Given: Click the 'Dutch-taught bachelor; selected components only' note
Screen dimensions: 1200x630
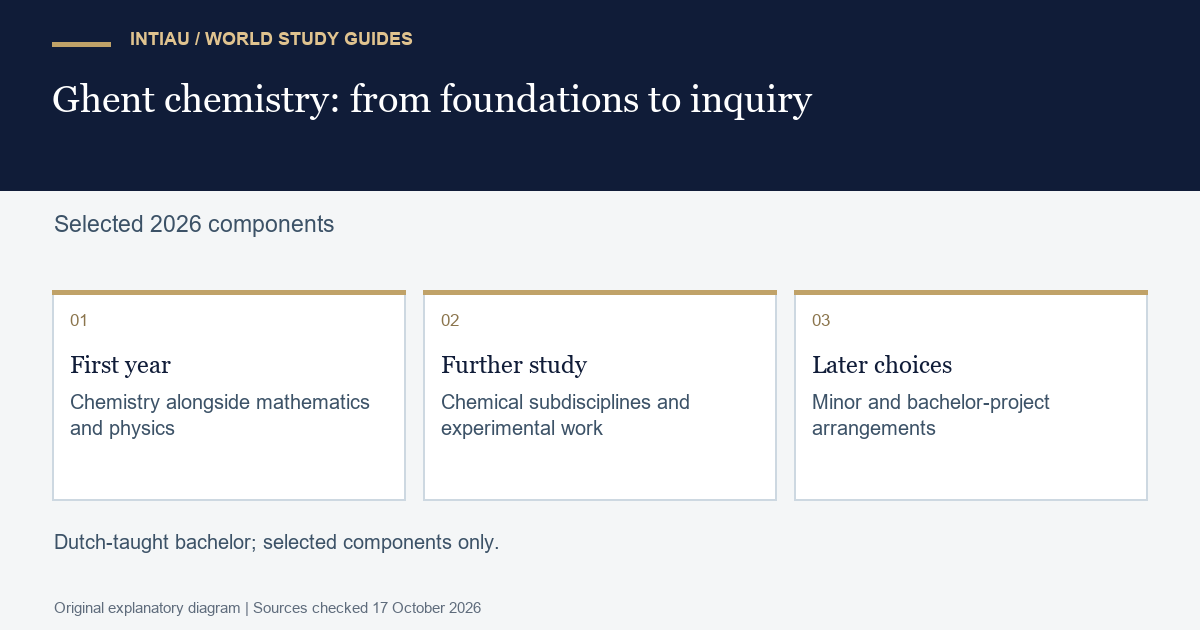Looking at the screenshot, I should pyautogui.click(x=276, y=543).
